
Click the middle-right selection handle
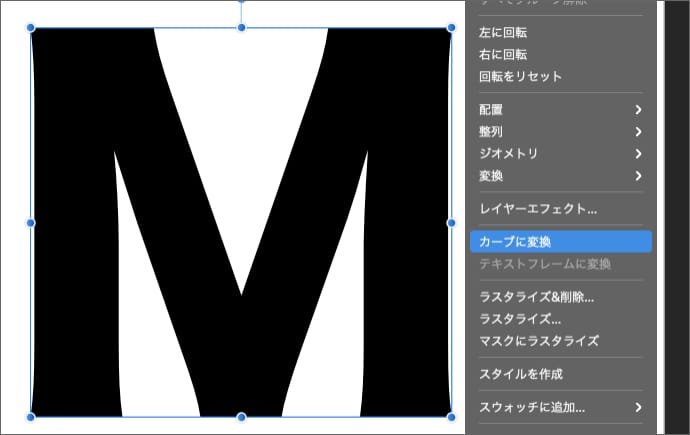451,222
